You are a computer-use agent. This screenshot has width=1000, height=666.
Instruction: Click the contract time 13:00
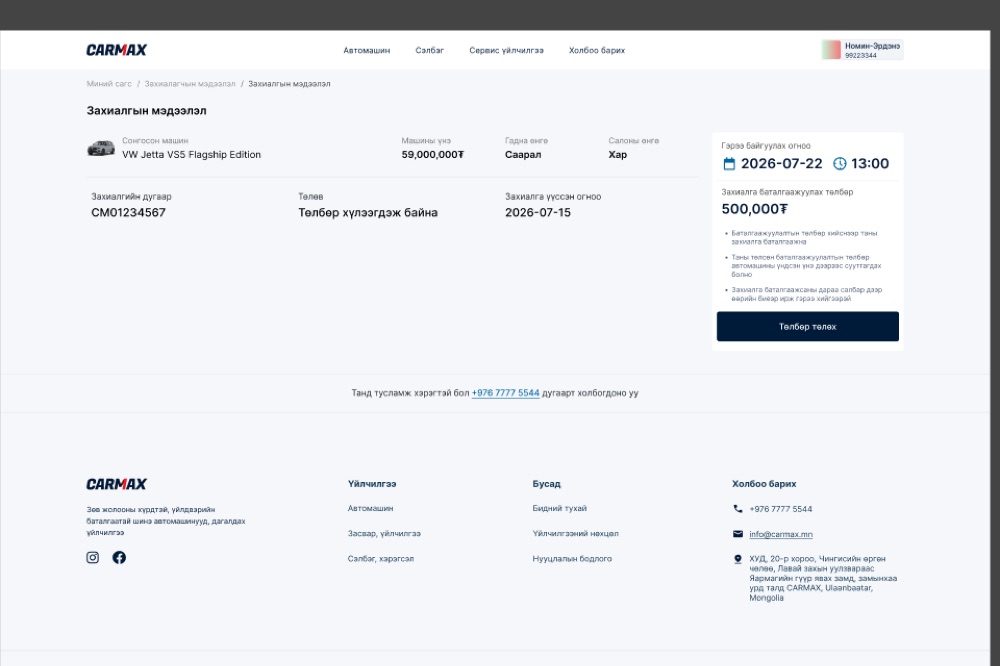pyautogui.click(x=870, y=164)
